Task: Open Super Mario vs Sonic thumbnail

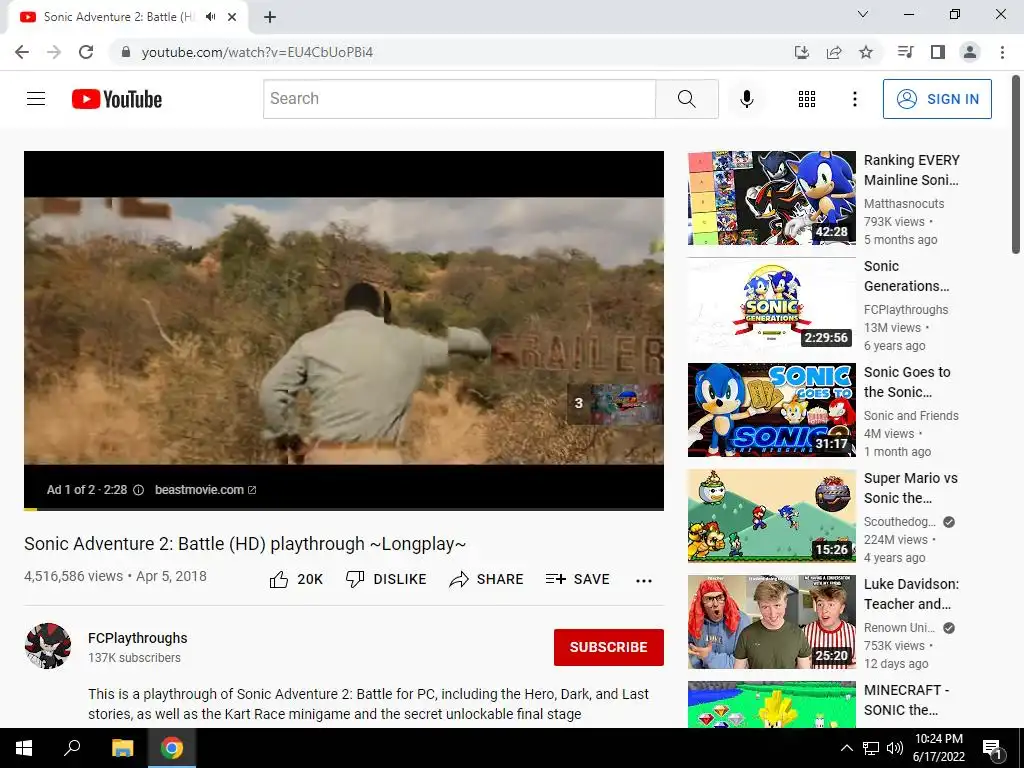Action: (771, 516)
